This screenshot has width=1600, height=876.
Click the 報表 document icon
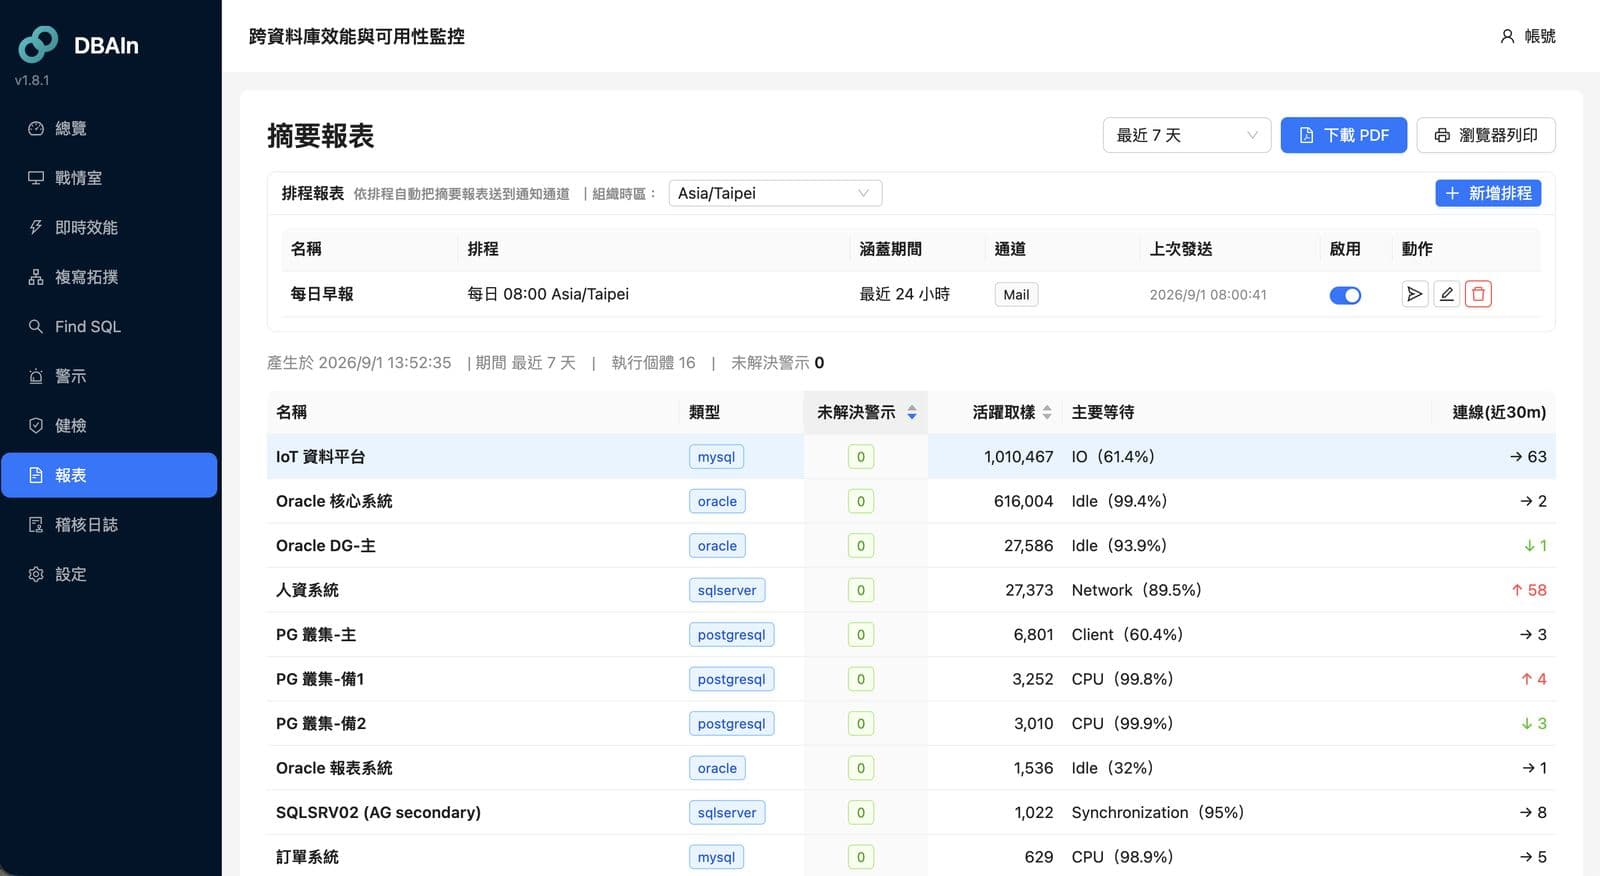point(36,475)
